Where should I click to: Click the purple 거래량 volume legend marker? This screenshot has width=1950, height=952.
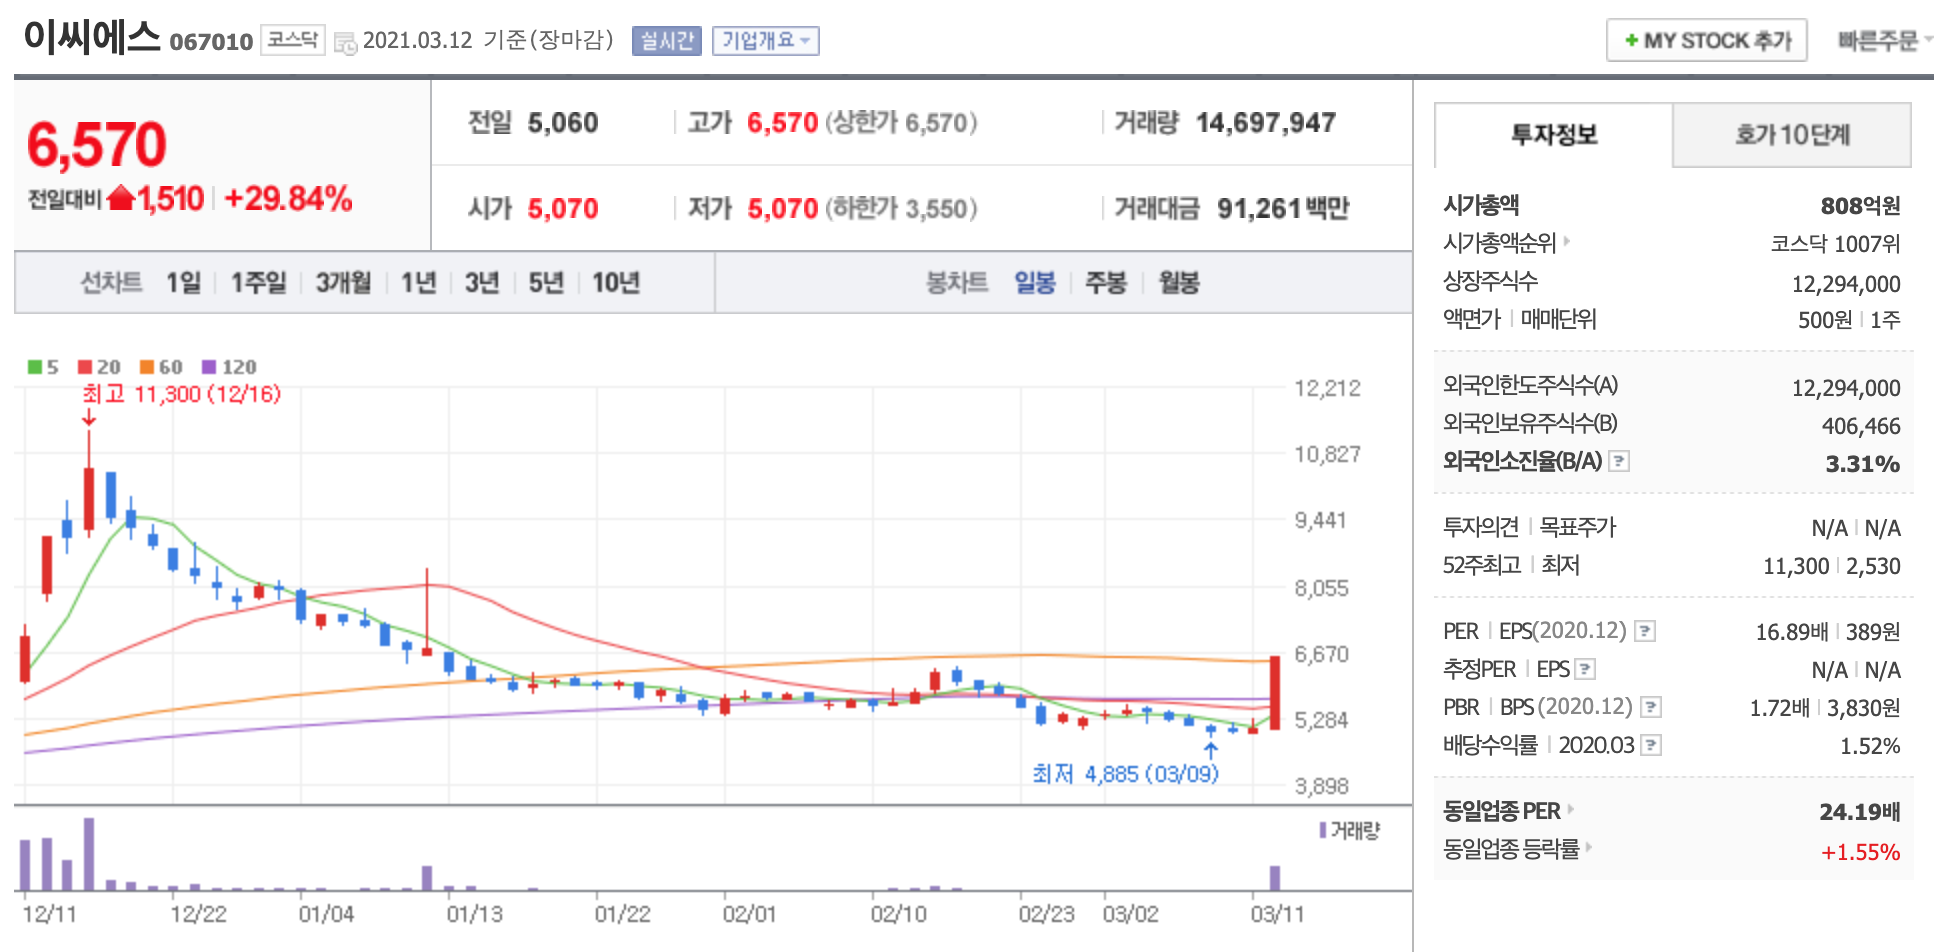(1323, 830)
